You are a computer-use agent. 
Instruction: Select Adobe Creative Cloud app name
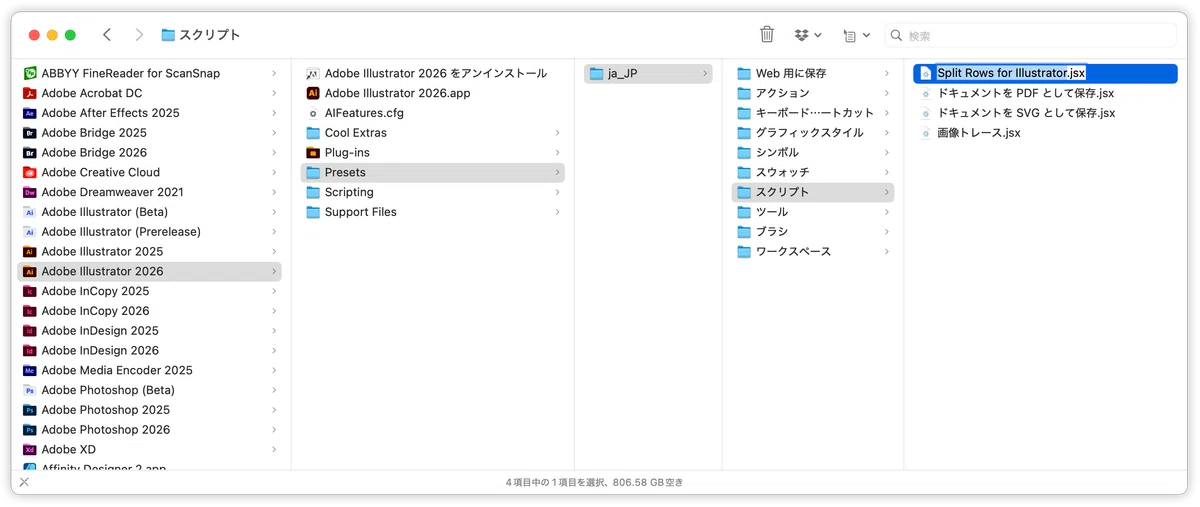pos(101,172)
